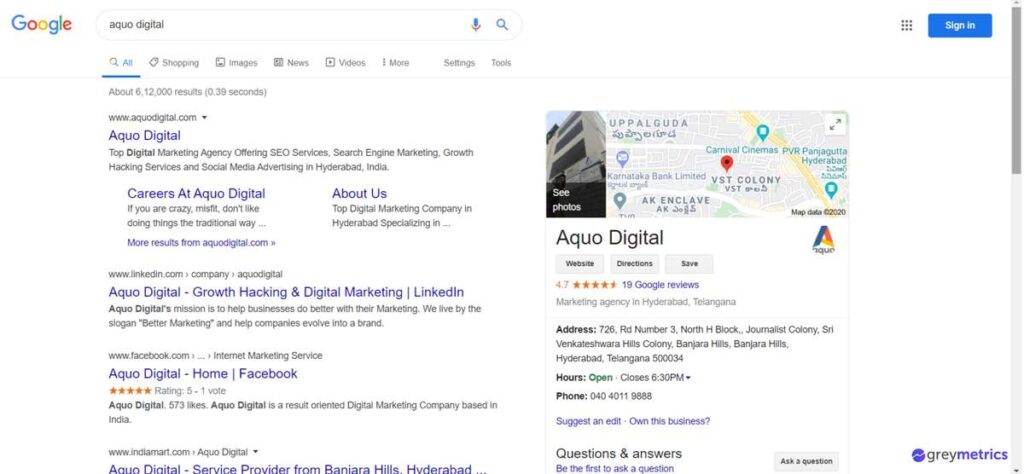1024x474 pixels.
Task: Click the Questions & answers heading
Action: click(618, 453)
